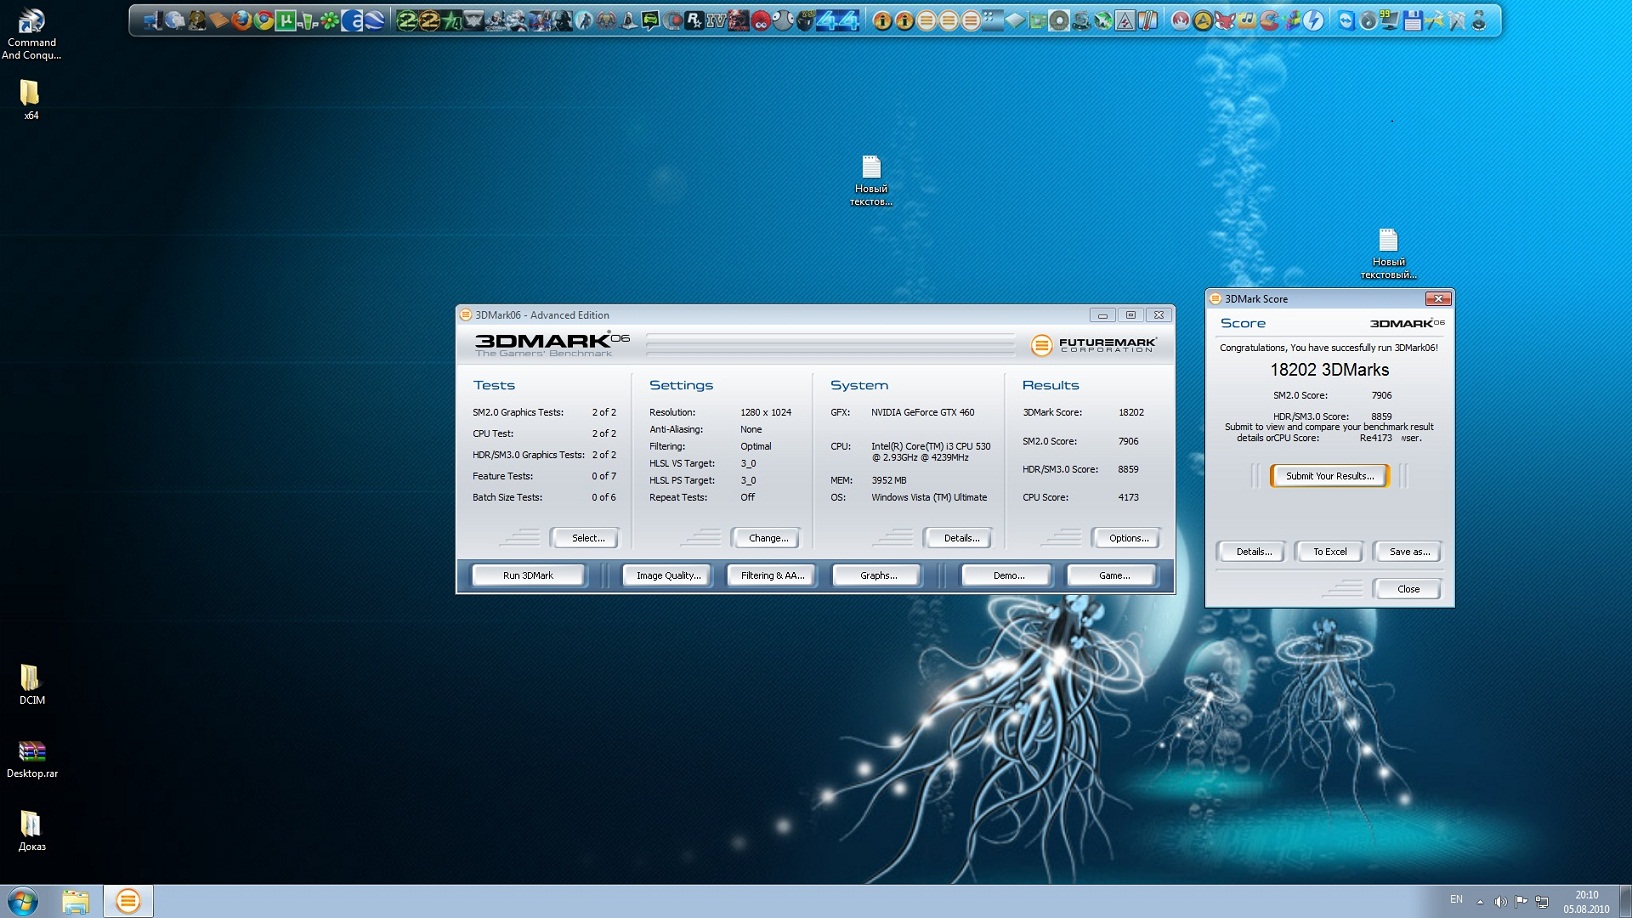
Task: Click the EN language indicator
Action: coord(1456,900)
